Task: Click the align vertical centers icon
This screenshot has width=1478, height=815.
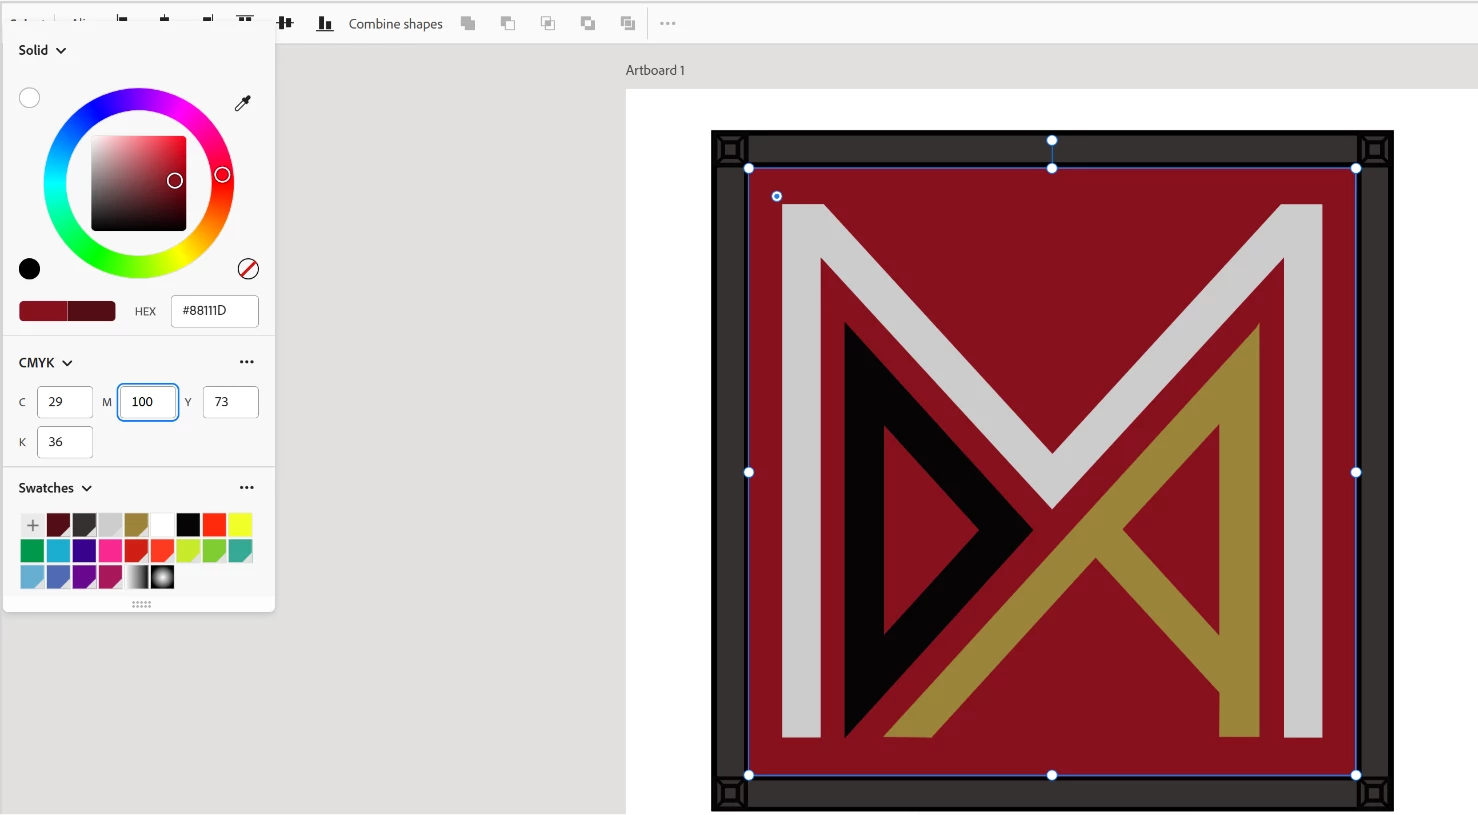Action: (285, 23)
